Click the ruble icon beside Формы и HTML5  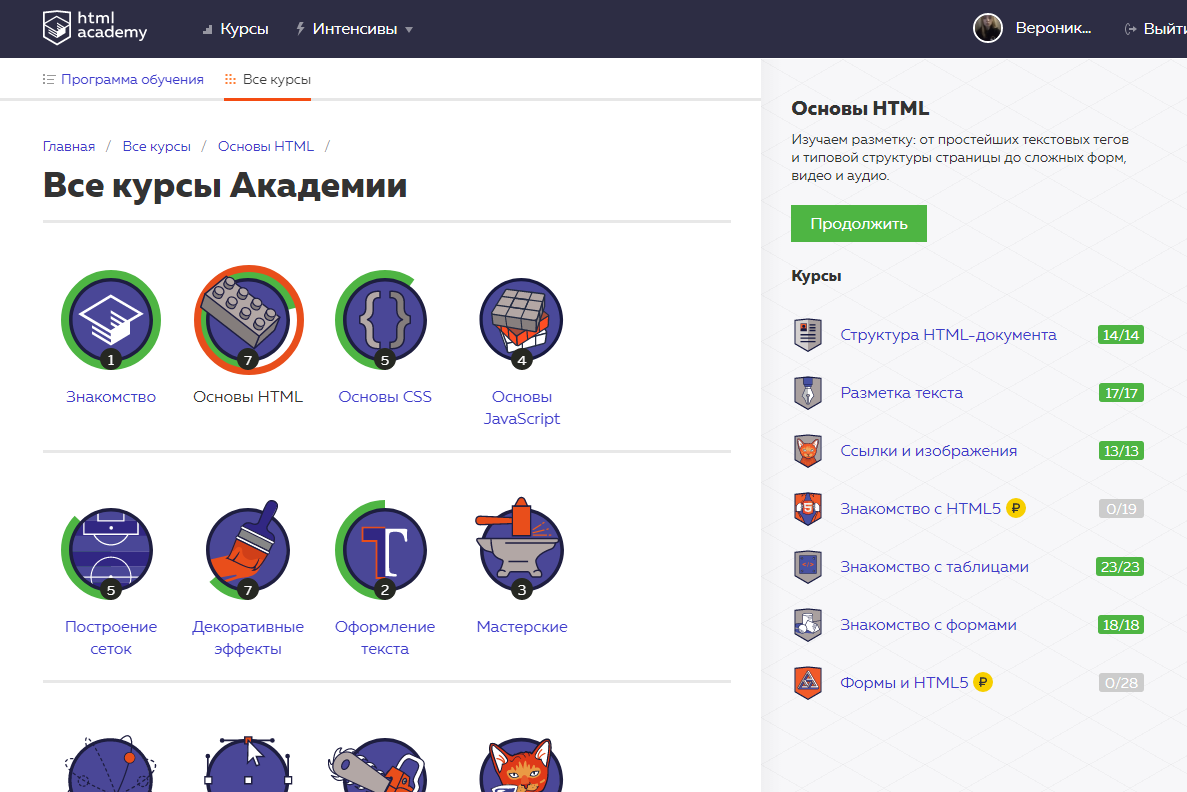click(x=983, y=682)
